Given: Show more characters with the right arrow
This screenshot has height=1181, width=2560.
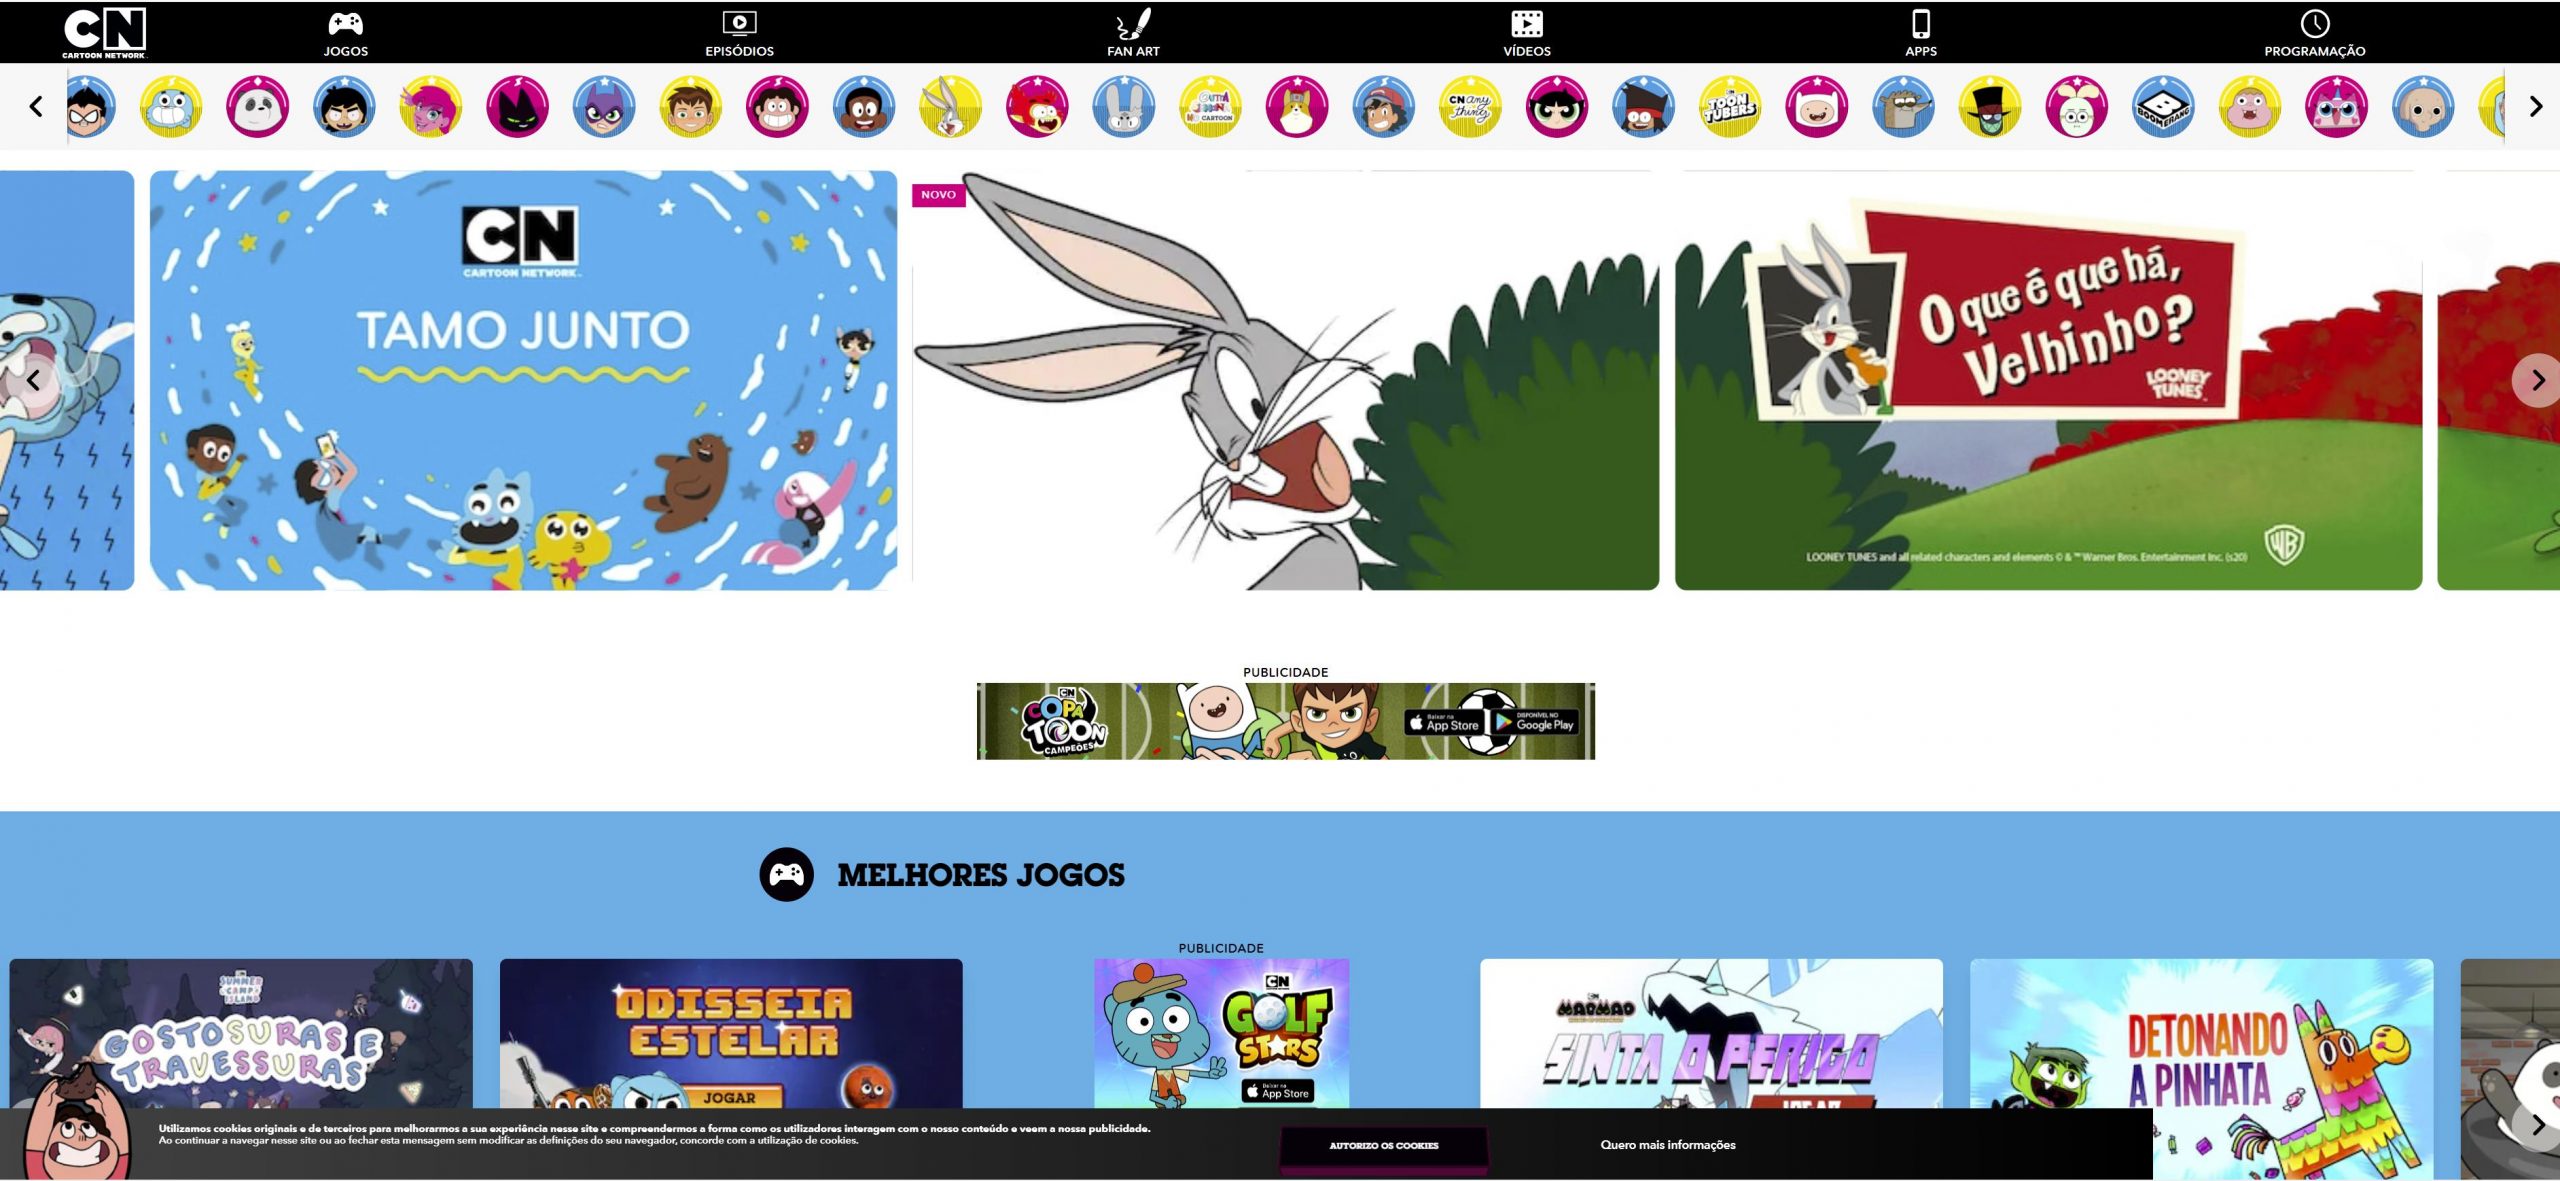Looking at the screenshot, I should [2535, 106].
